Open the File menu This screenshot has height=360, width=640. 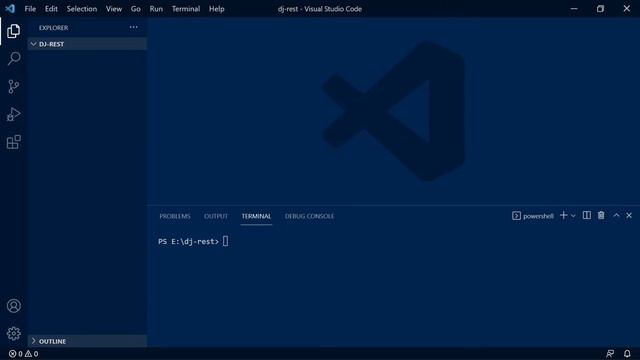(x=30, y=9)
